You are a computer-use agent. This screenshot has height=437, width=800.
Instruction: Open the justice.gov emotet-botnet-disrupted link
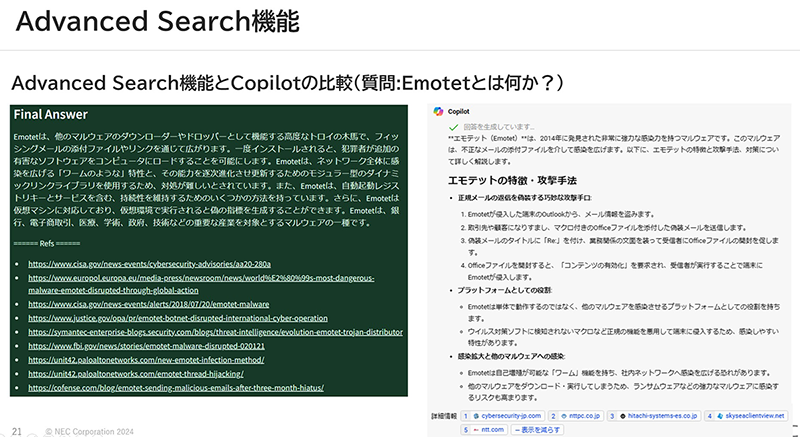pos(178,318)
